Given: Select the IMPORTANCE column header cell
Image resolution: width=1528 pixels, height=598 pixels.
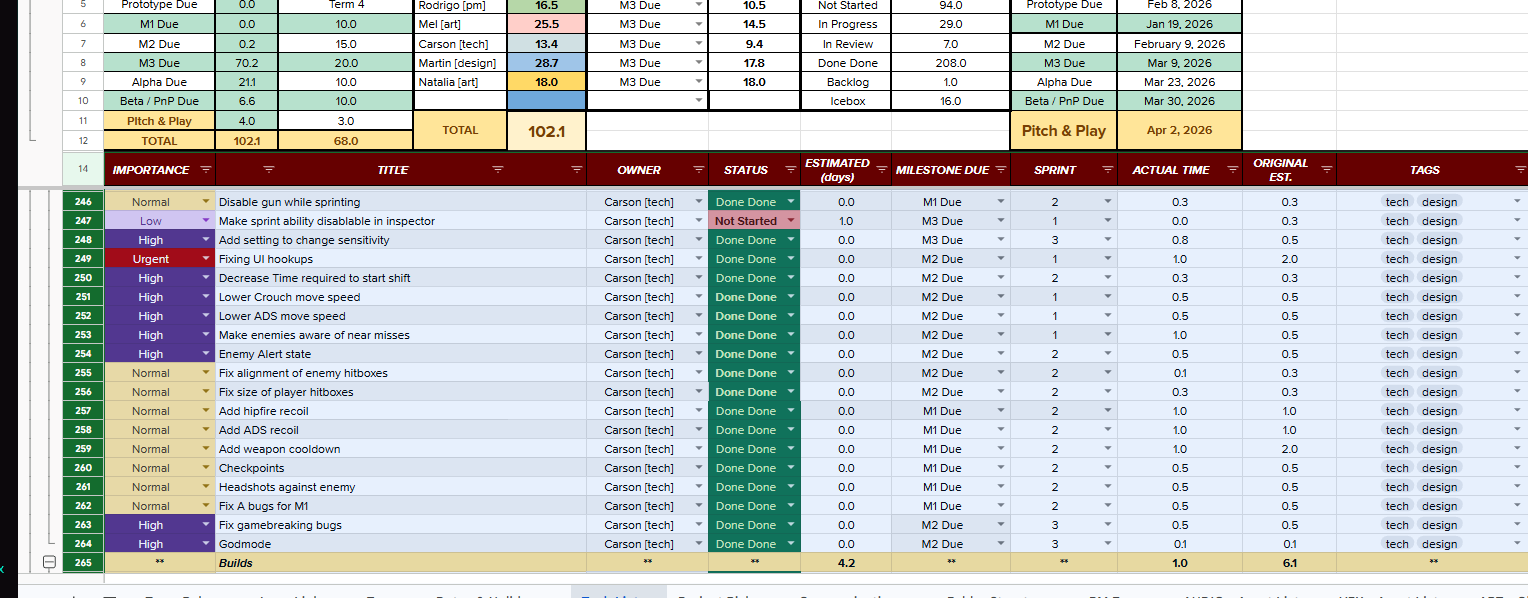Looking at the screenshot, I should tap(159, 170).
